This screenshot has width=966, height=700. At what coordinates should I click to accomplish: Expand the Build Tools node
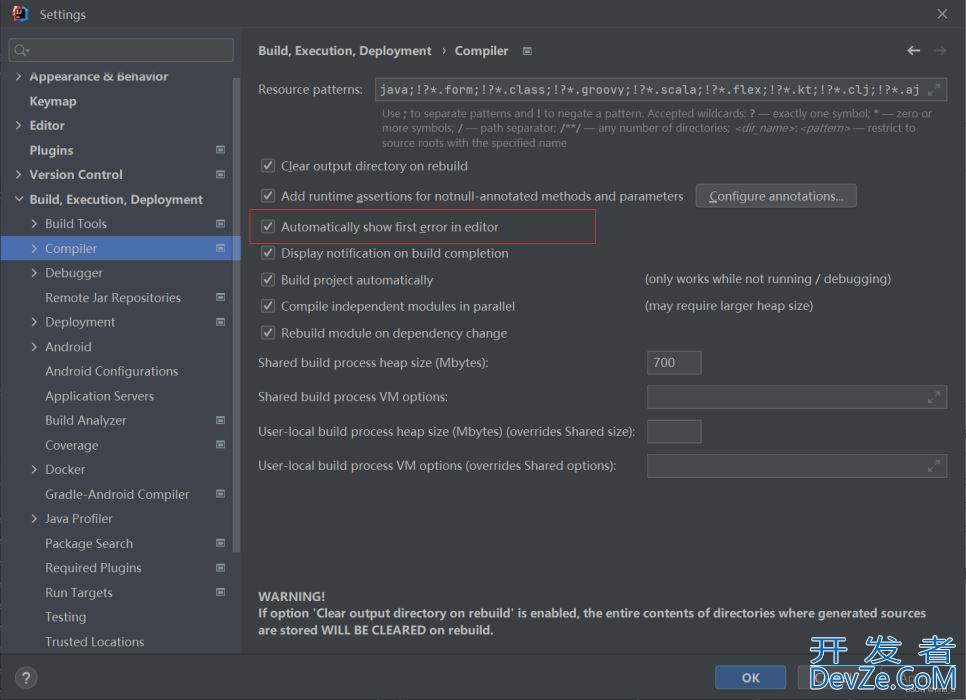click(34, 224)
